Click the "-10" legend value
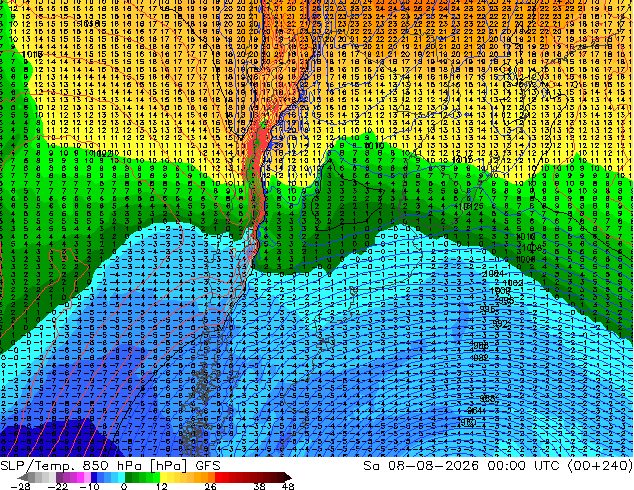Image resolution: width=634 pixels, height=490 pixels. tap(89, 486)
